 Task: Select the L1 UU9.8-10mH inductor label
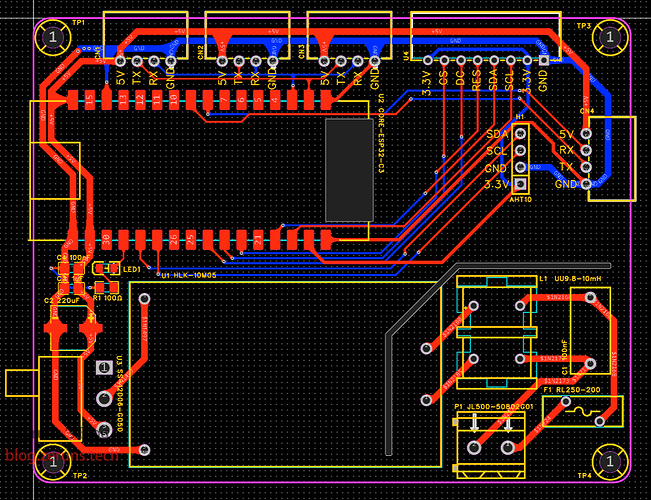pyautogui.click(x=570, y=279)
